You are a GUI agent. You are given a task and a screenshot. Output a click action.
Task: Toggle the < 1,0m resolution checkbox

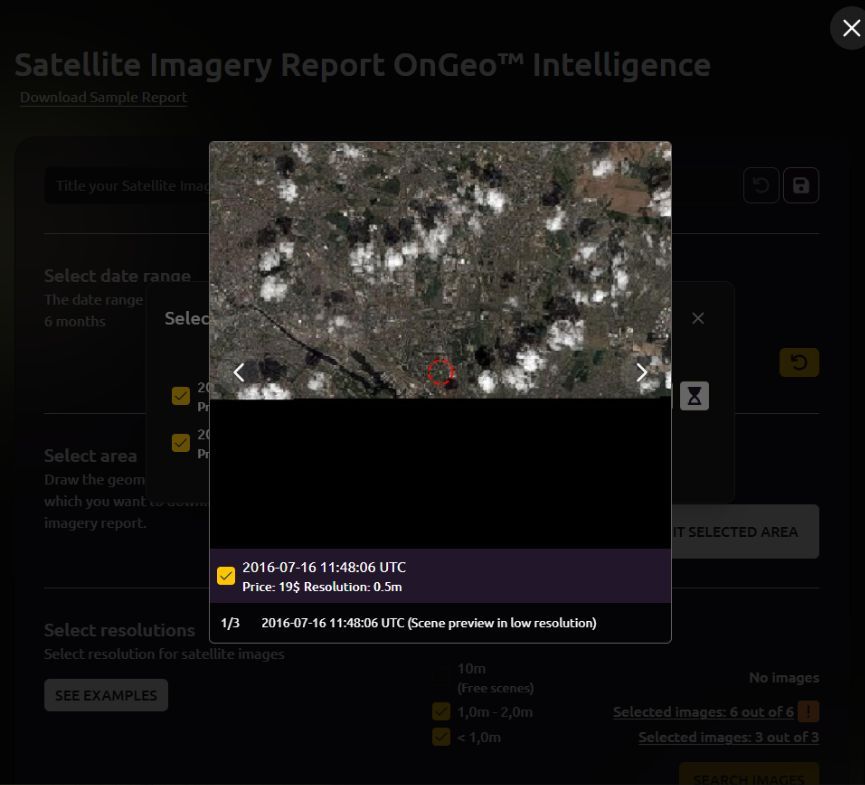(x=441, y=737)
